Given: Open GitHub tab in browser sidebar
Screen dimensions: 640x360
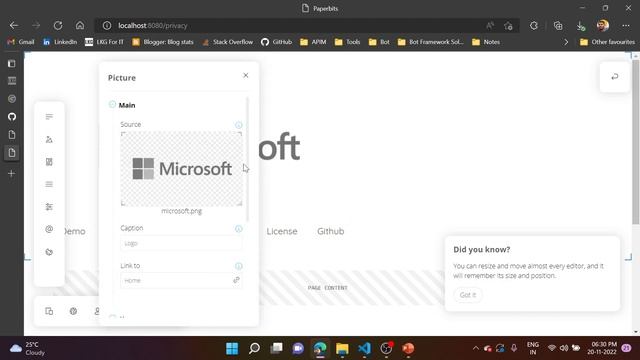Looking at the screenshot, I should click(x=12, y=117).
